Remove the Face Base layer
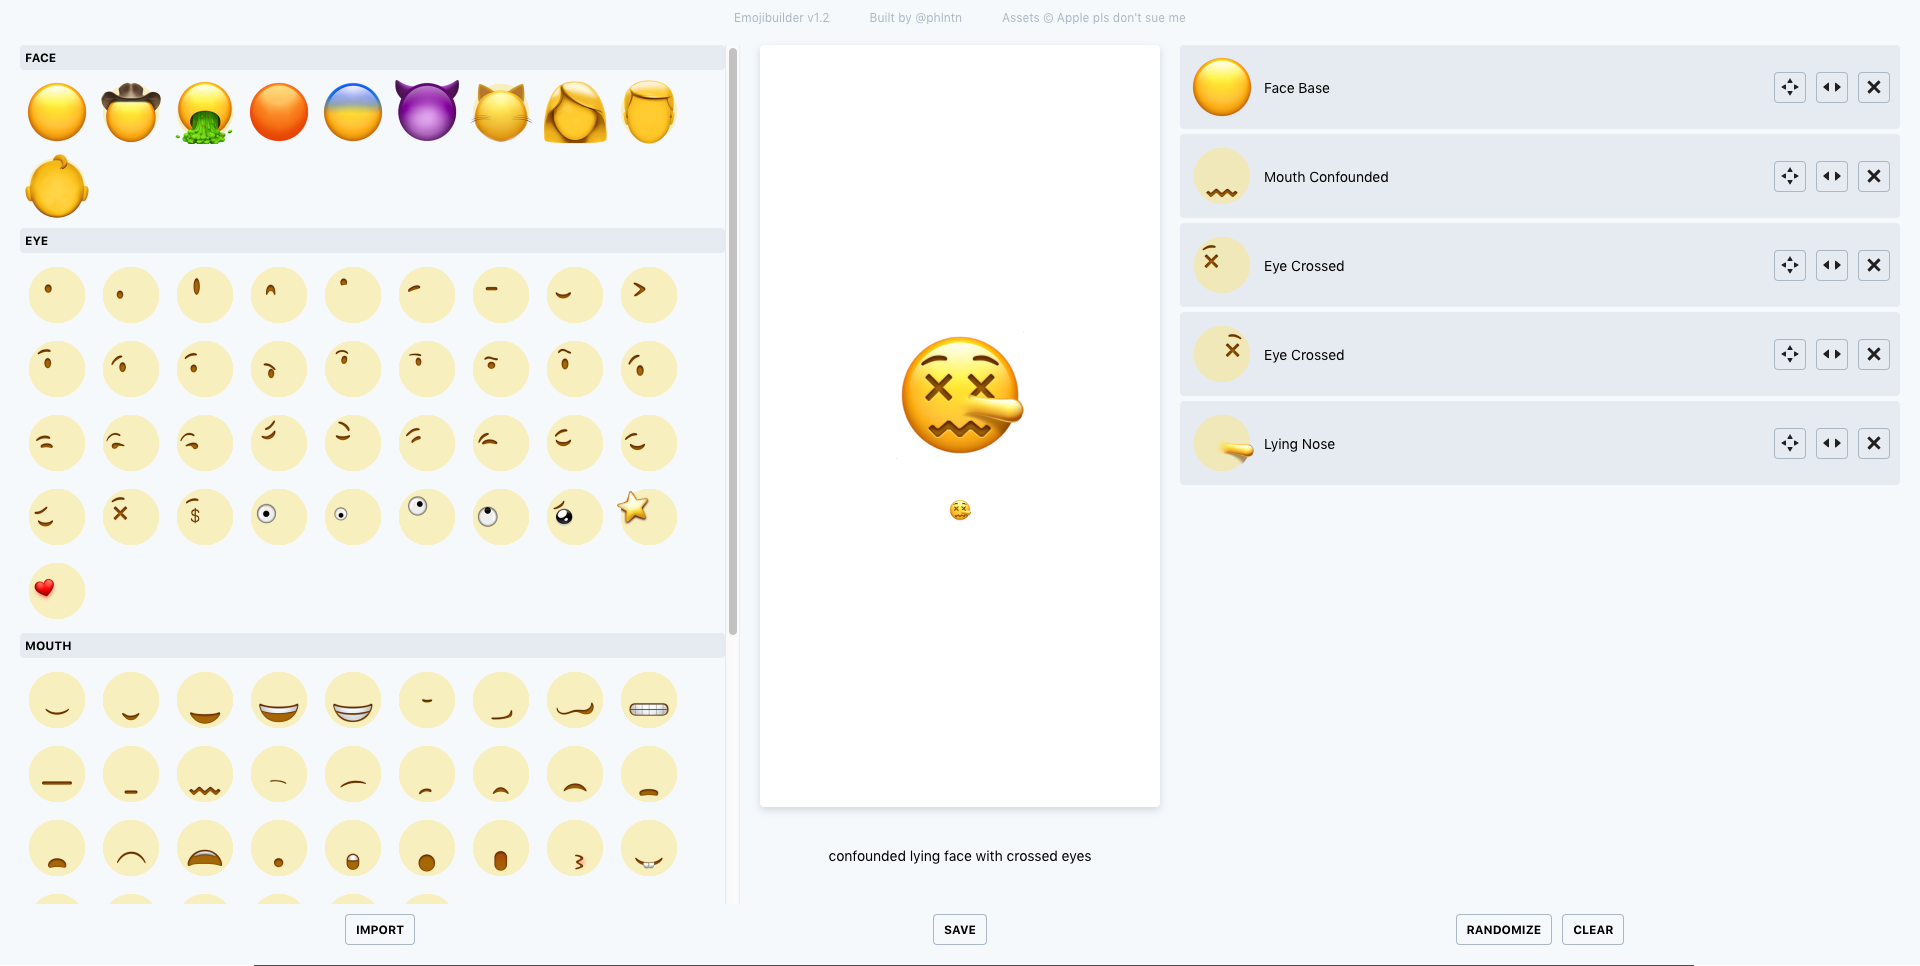 coord(1874,88)
